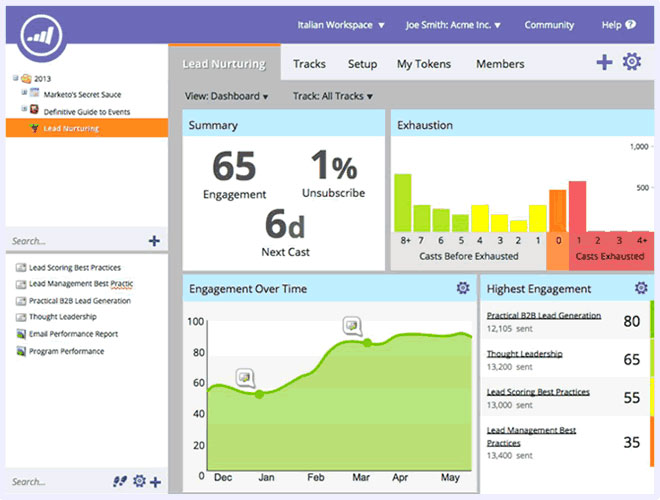Click the score 80 in Highest Engagement
This screenshot has height=500, width=660.
631,321
